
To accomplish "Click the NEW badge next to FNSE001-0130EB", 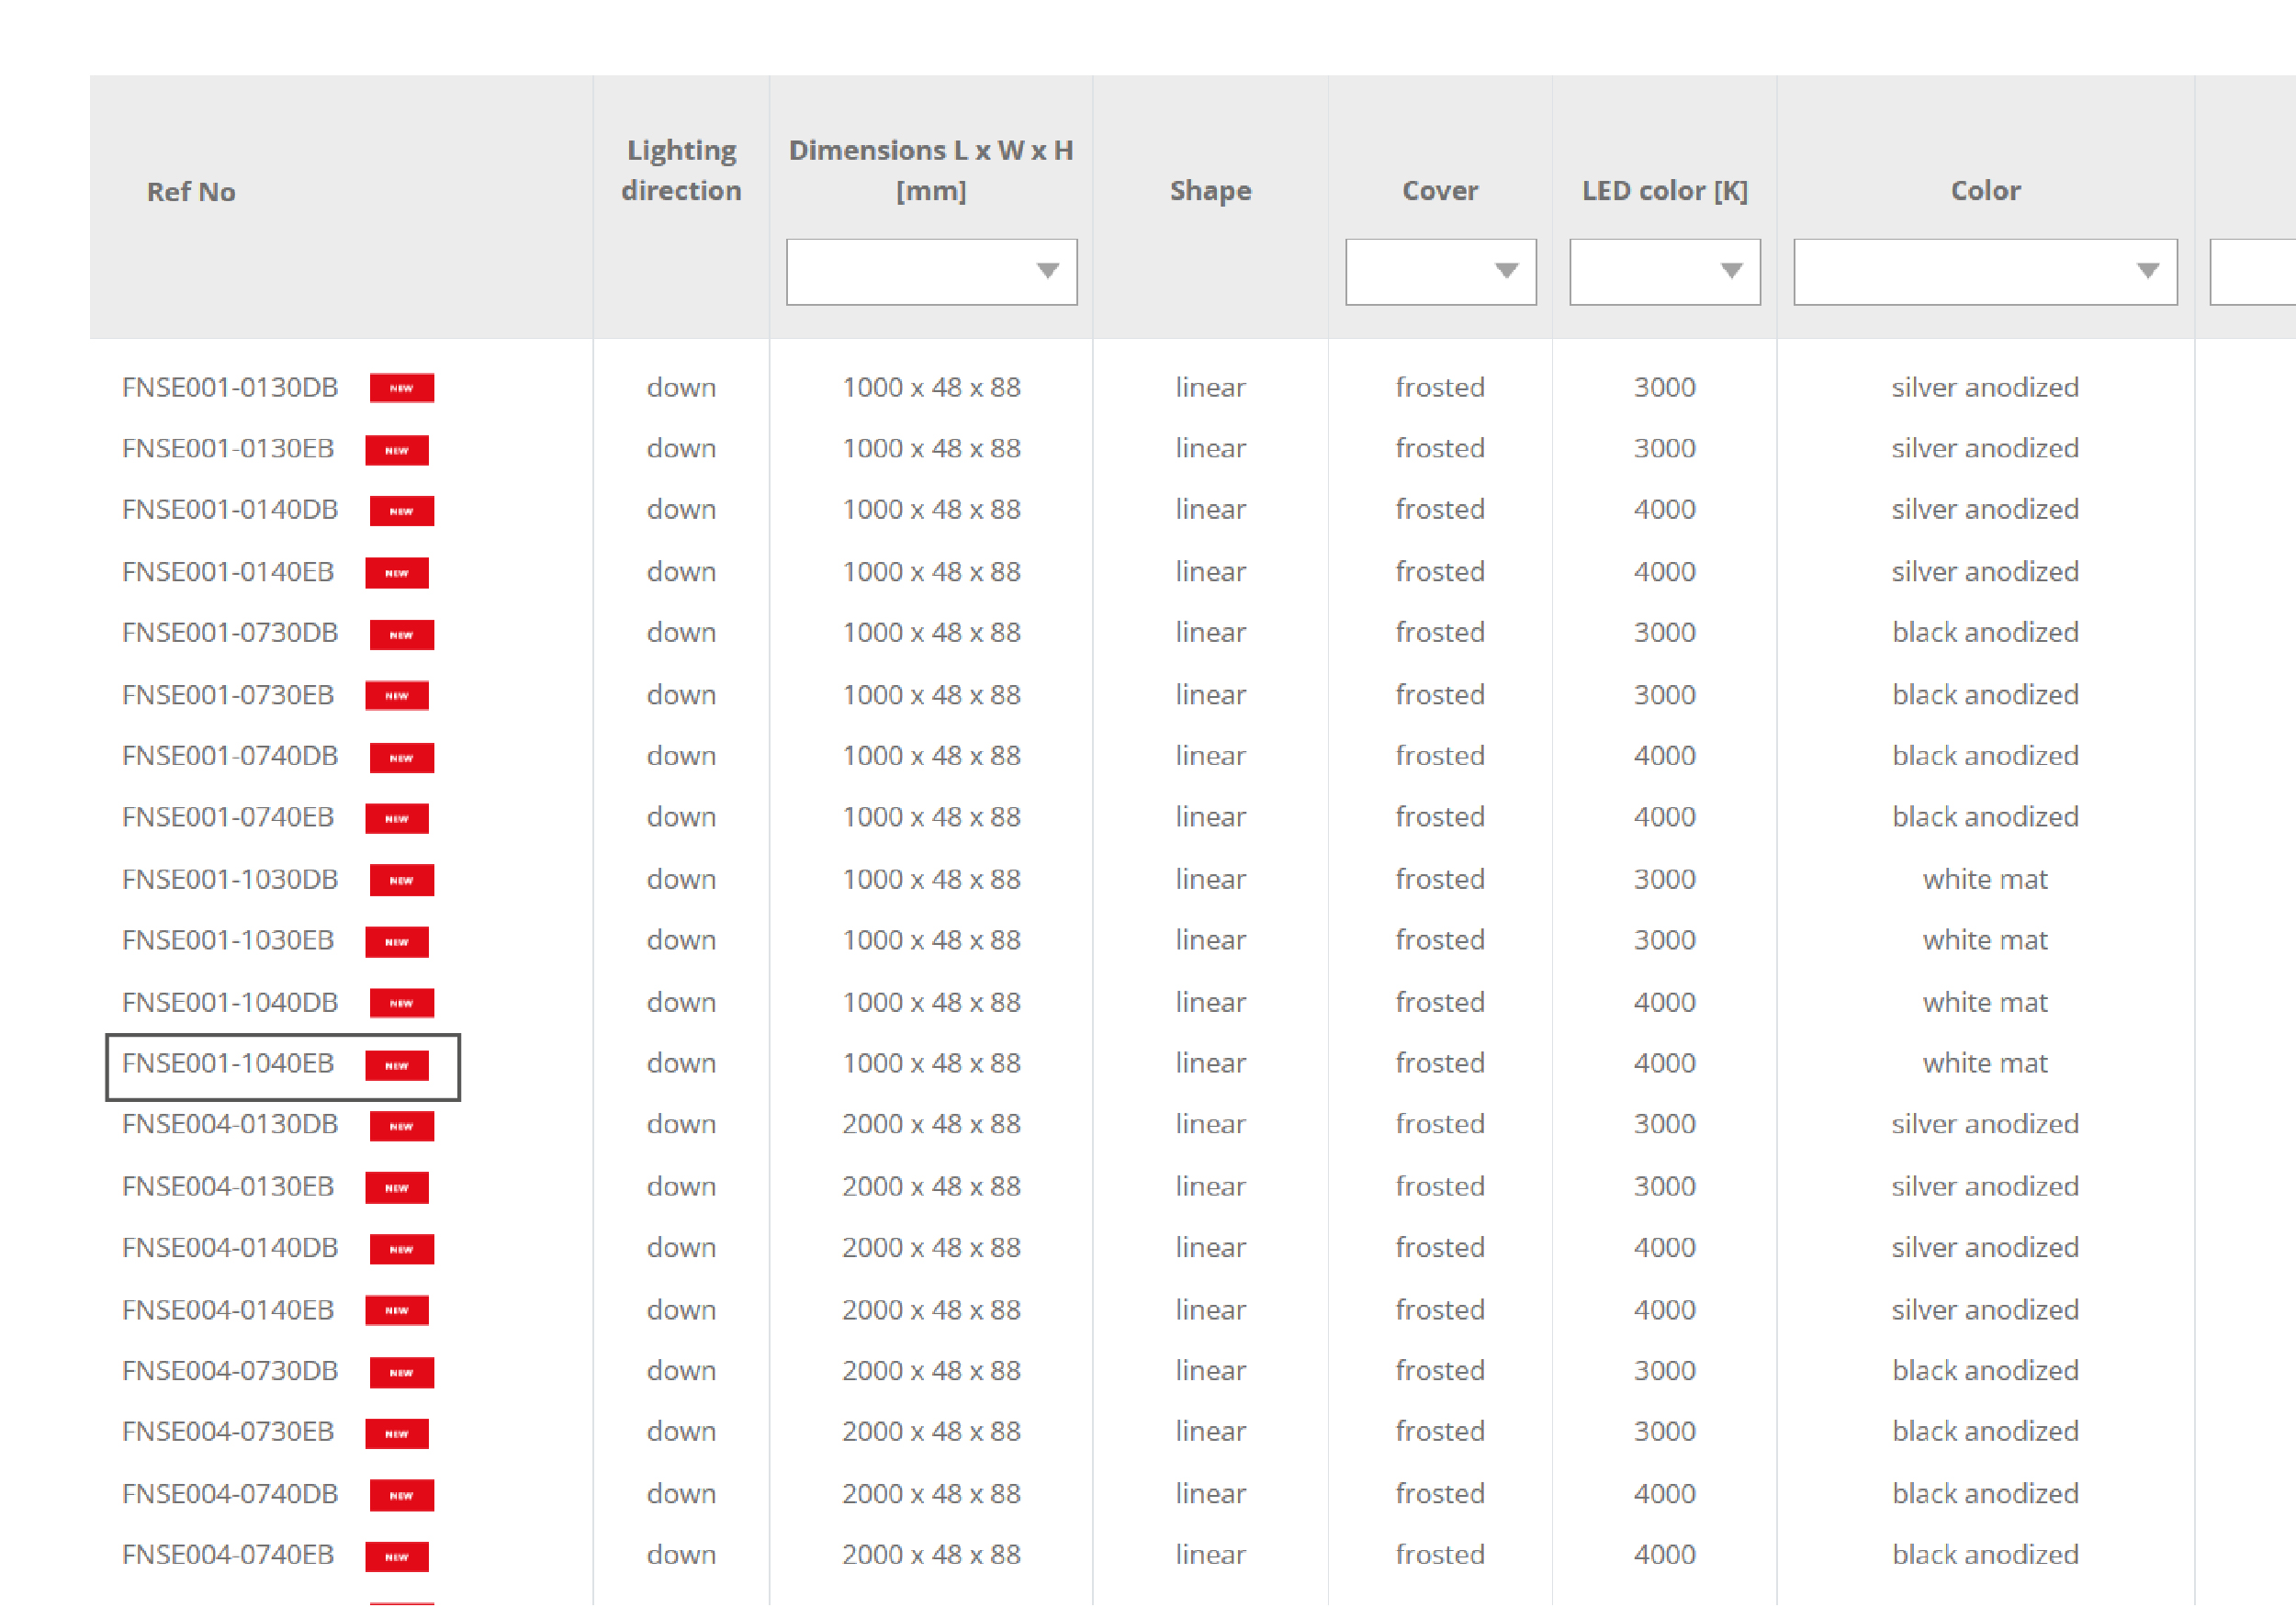I will click(397, 450).
